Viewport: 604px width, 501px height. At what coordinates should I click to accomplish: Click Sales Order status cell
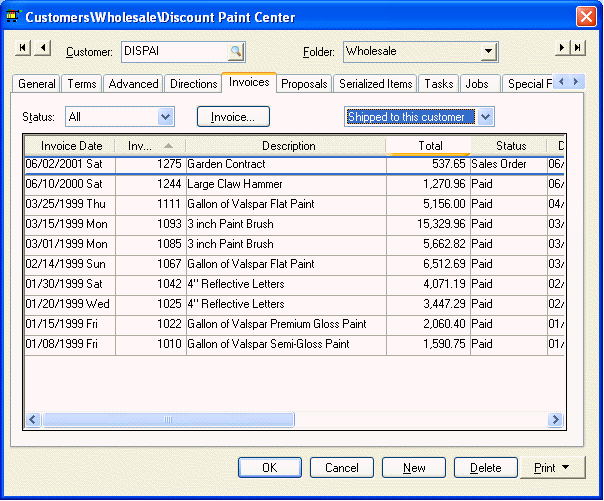[509, 164]
